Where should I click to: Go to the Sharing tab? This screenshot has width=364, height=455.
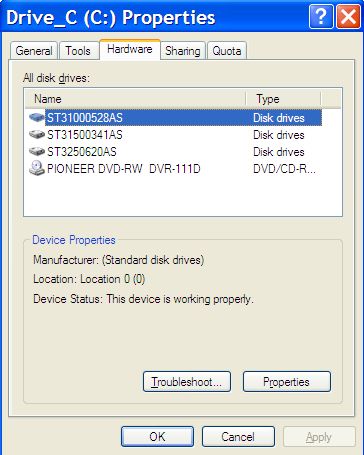pos(183,51)
